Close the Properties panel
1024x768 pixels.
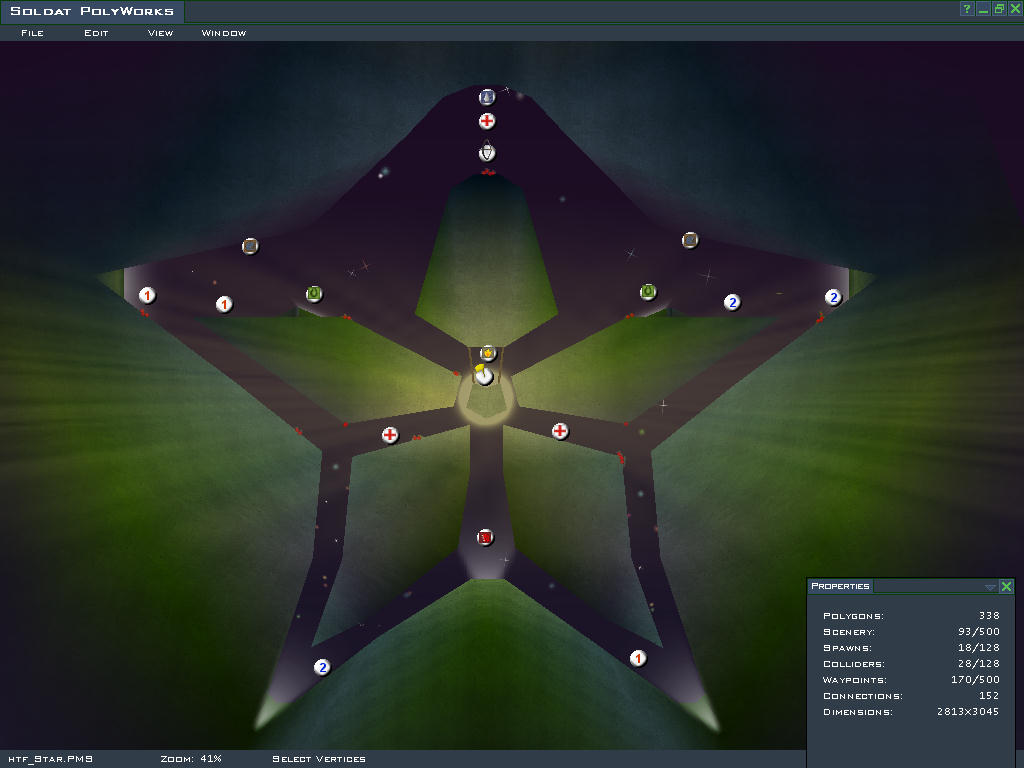coord(1007,587)
